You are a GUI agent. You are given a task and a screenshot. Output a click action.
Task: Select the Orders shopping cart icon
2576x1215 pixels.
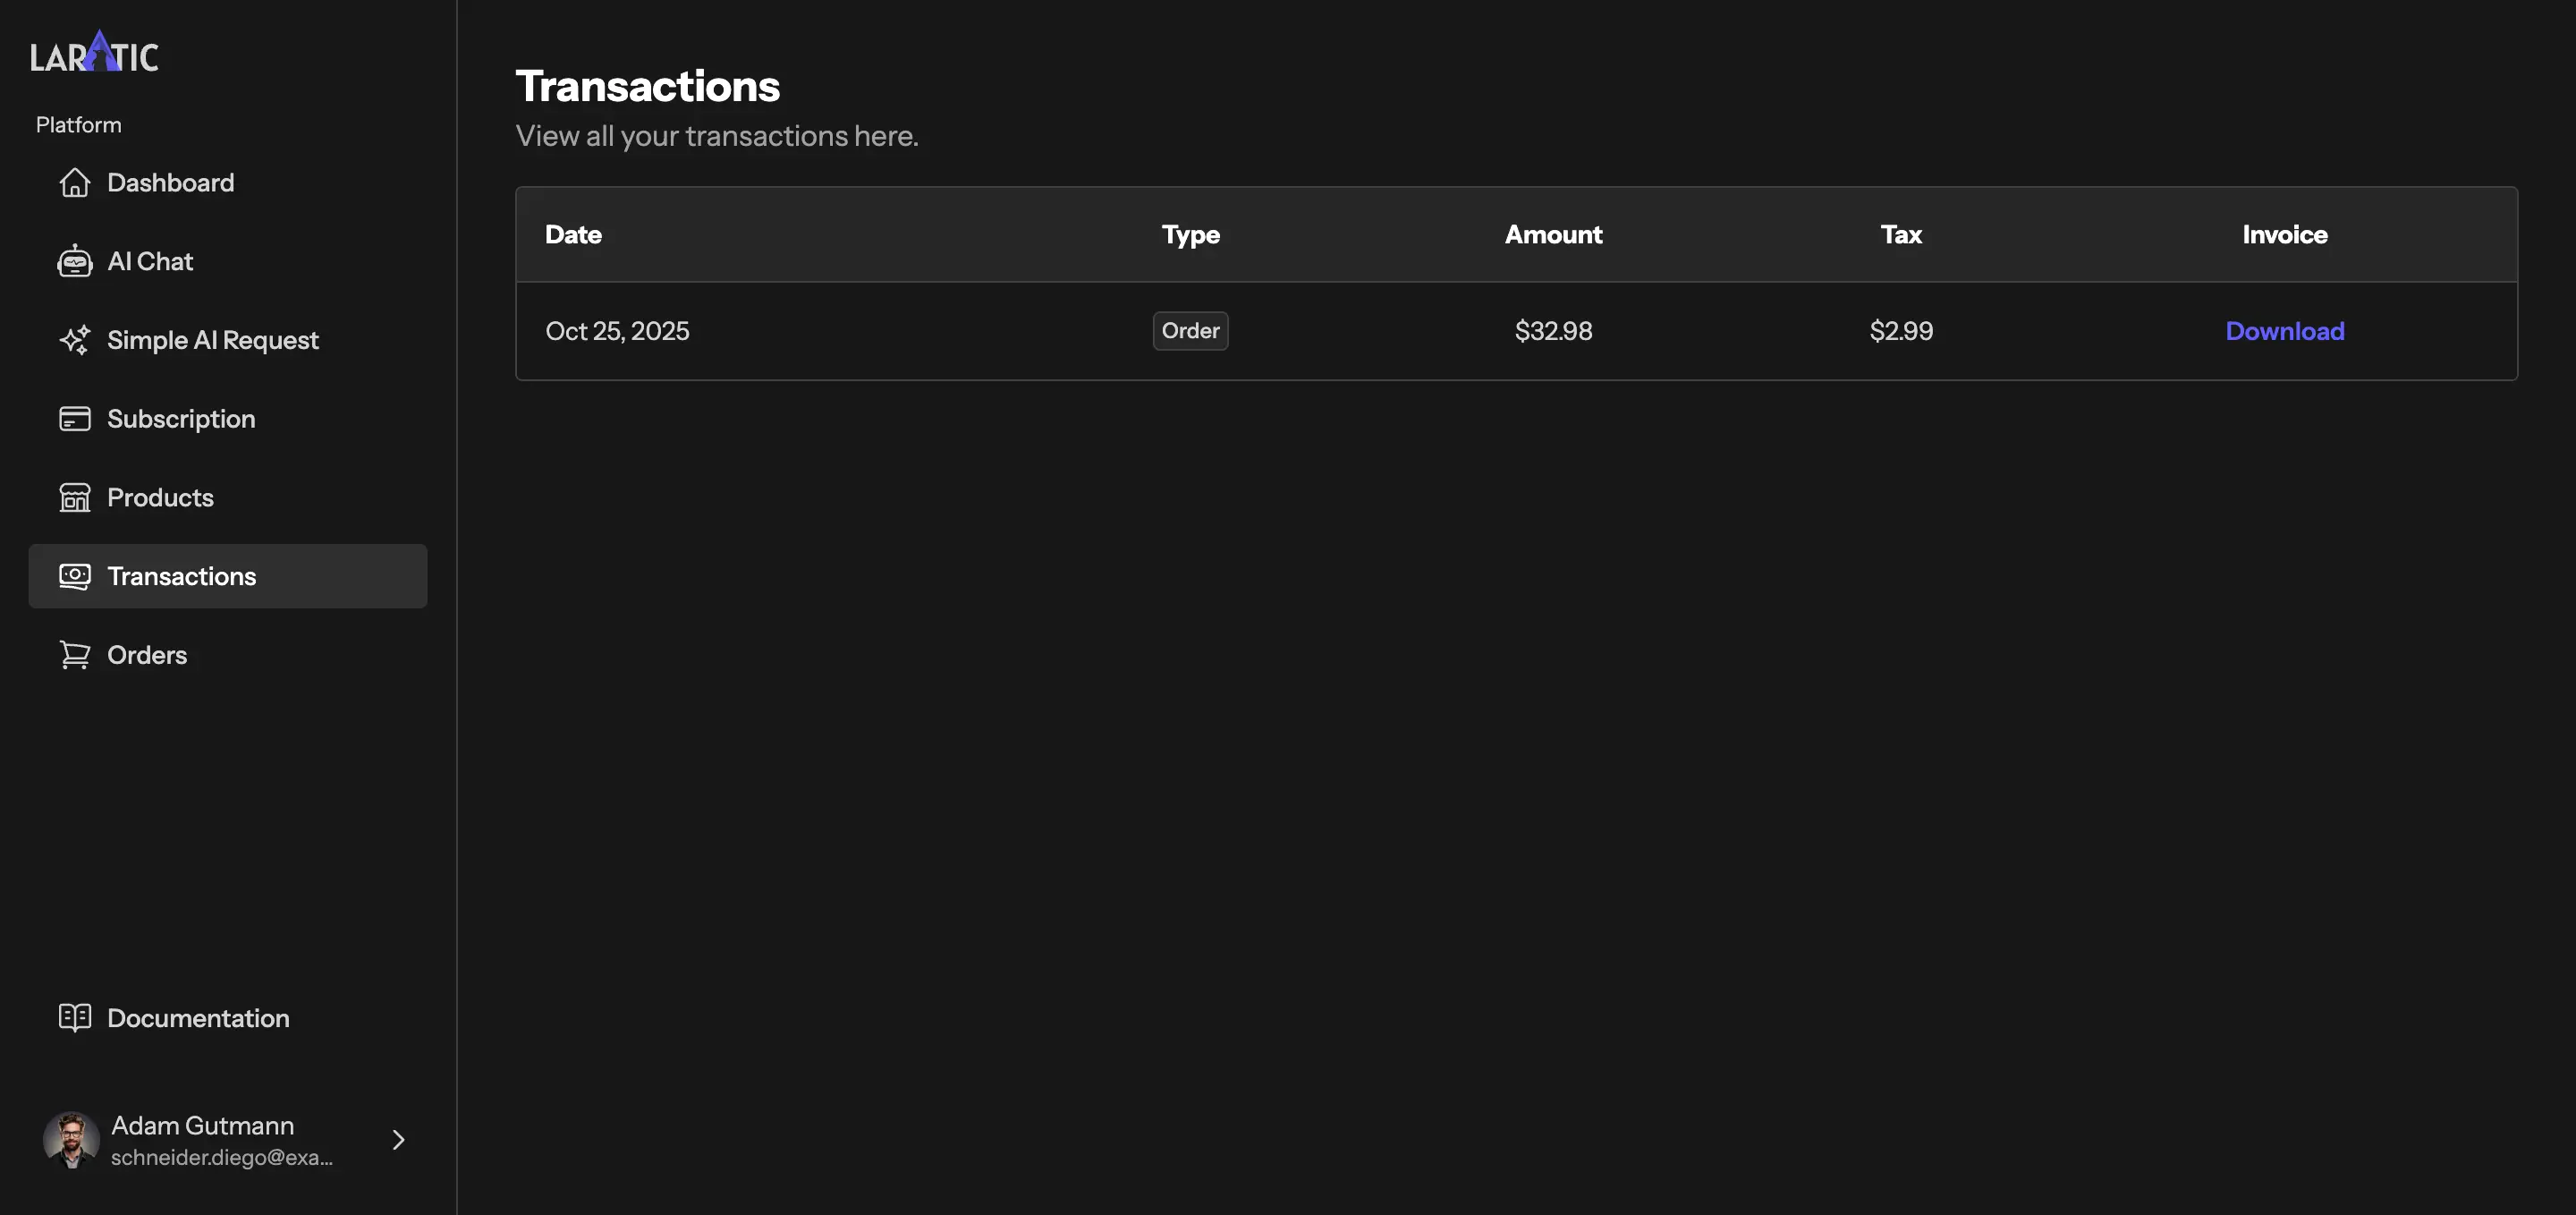[x=74, y=654]
